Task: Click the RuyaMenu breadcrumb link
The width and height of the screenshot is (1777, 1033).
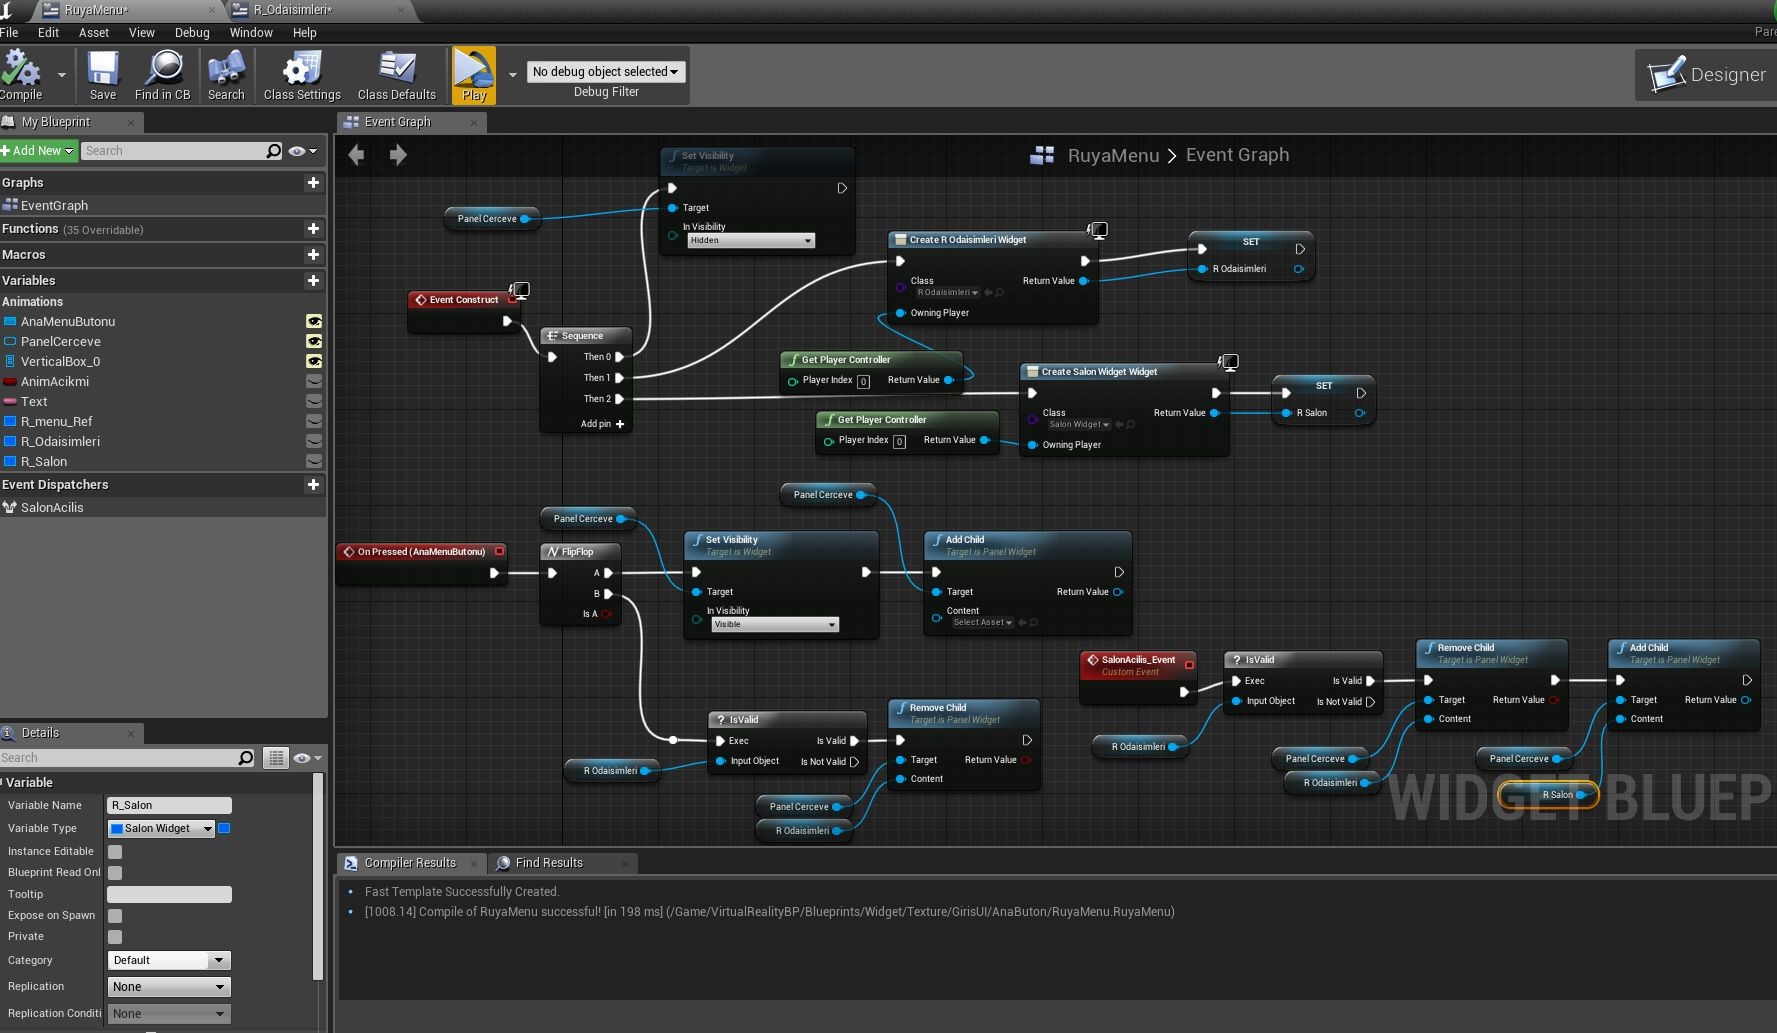Action: [x=1113, y=155]
